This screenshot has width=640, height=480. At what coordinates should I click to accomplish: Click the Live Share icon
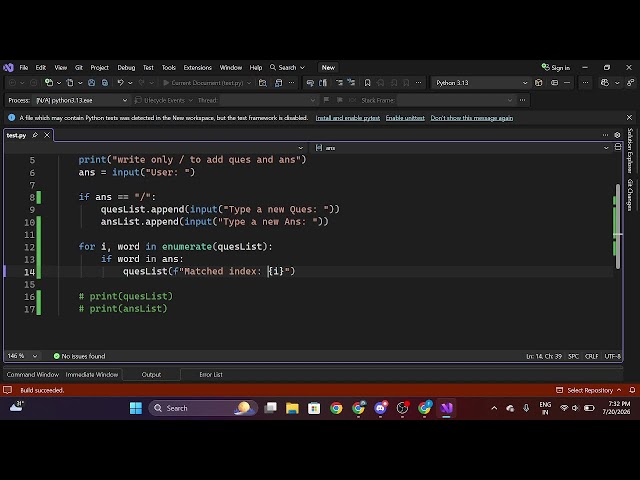click(x=631, y=83)
